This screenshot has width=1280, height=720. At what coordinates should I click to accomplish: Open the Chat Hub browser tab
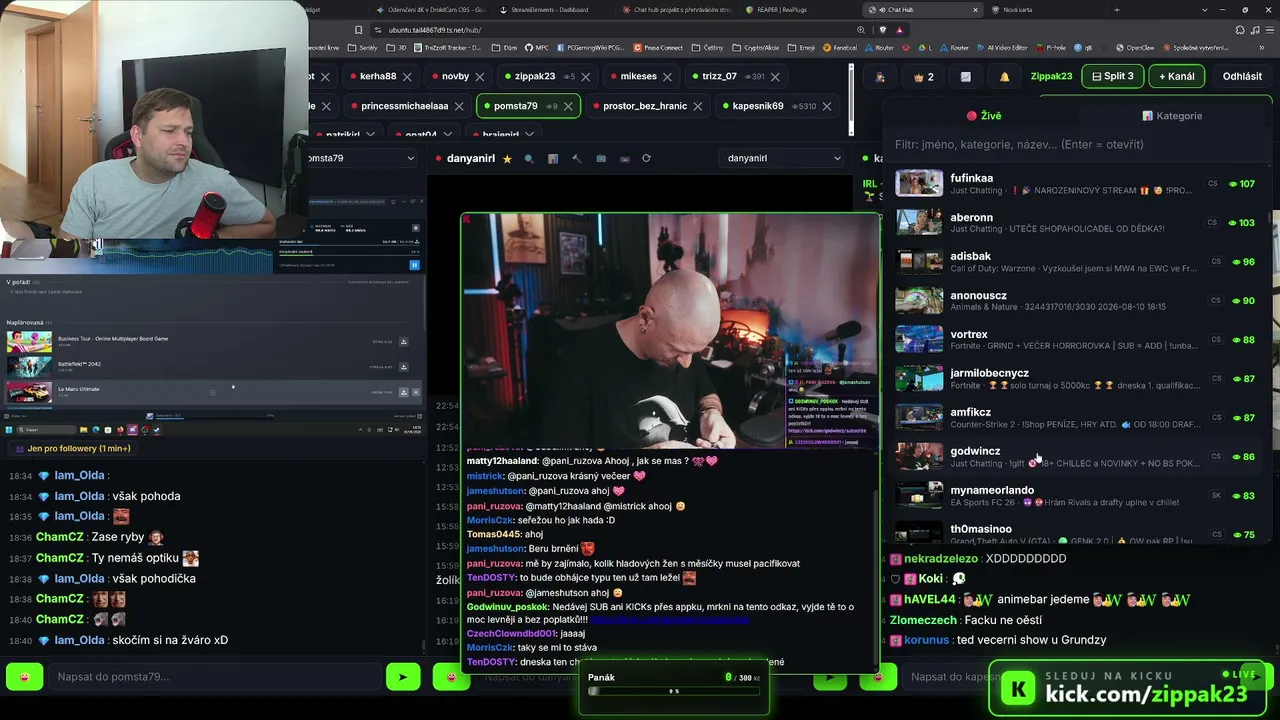[x=920, y=10]
